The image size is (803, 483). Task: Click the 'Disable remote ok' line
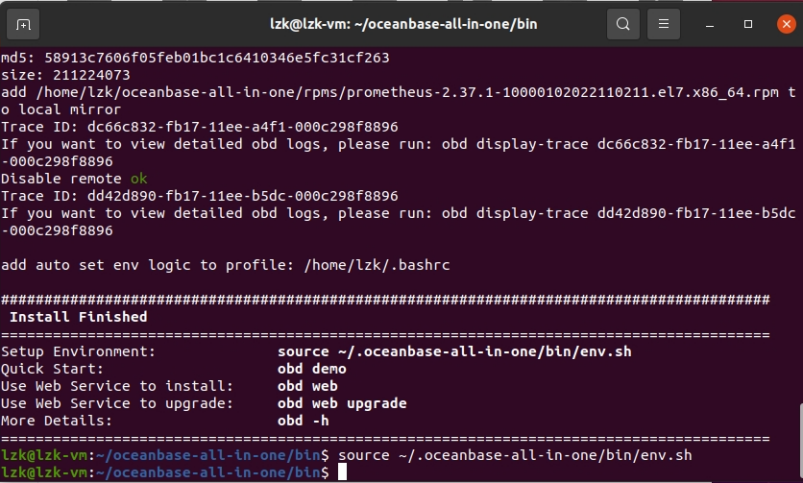click(x=74, y=178)
